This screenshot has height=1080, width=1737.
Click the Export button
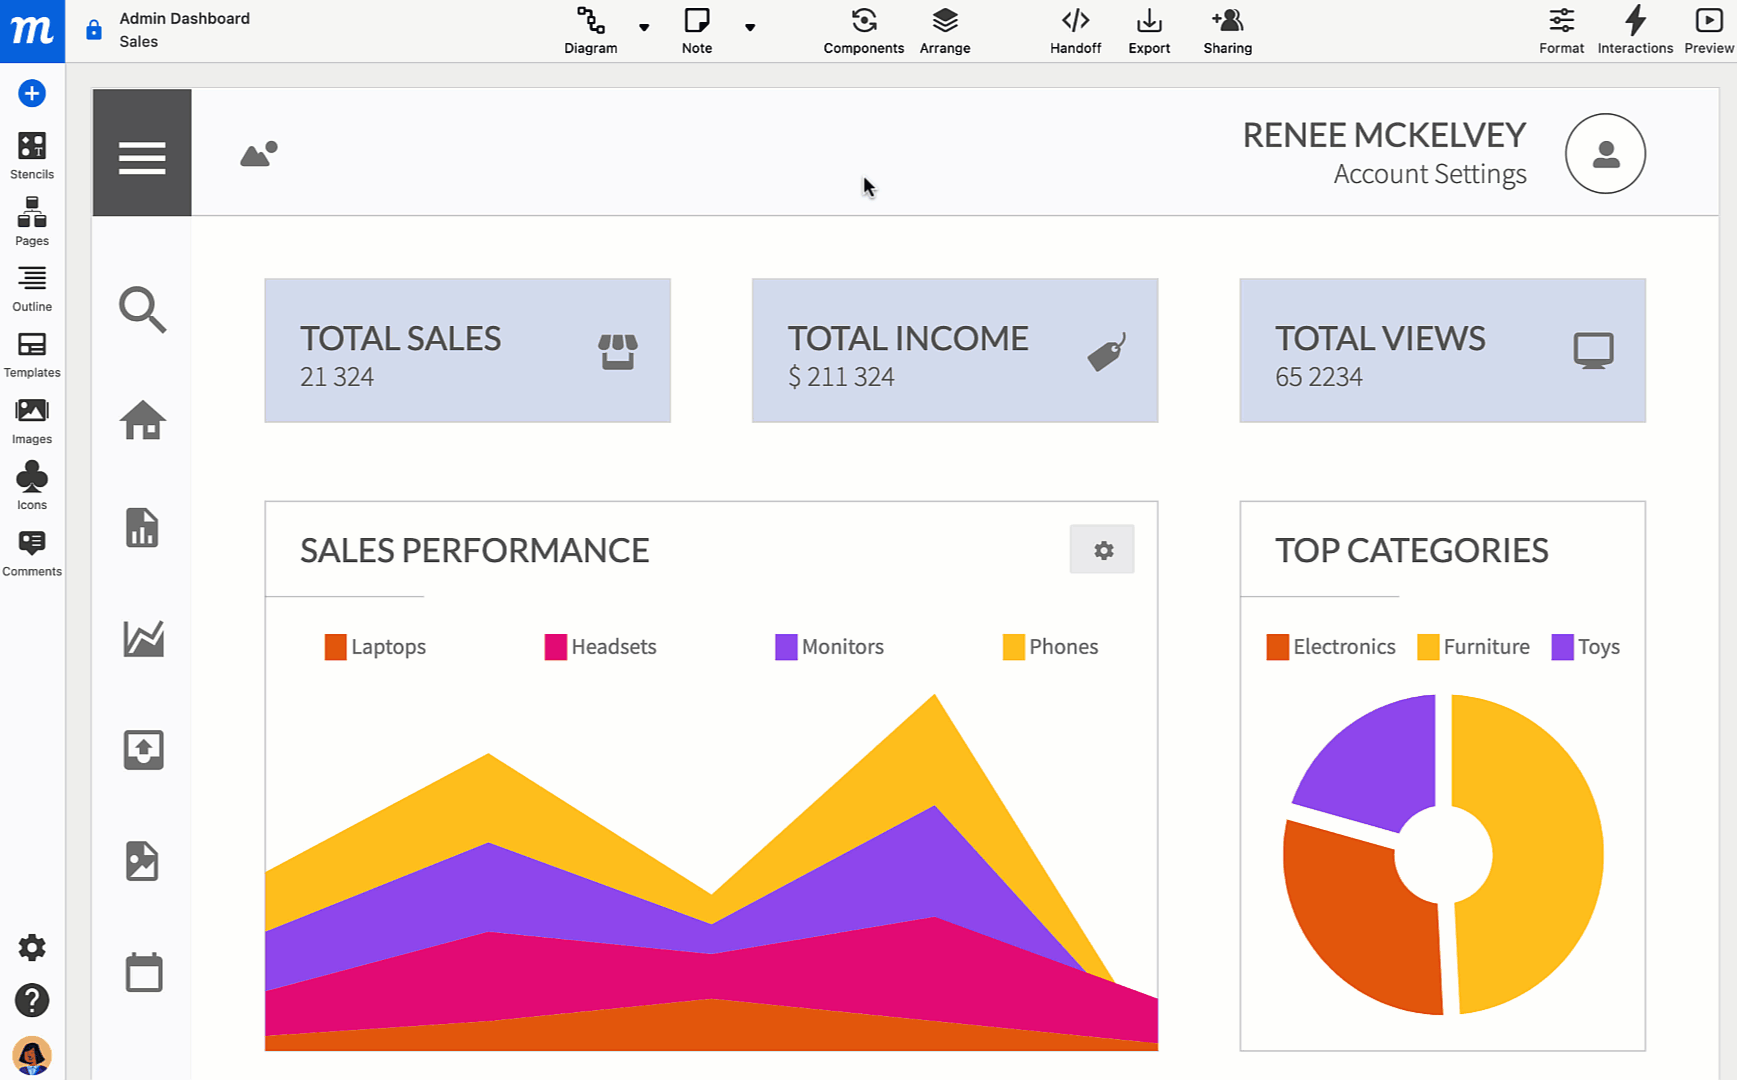pos(1149,31)
